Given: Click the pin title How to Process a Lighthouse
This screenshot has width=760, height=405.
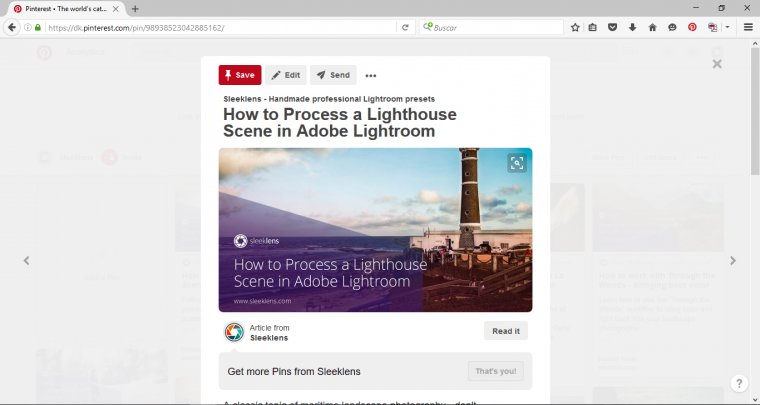Looking at the screenshot, I should (x=340, y=123).
